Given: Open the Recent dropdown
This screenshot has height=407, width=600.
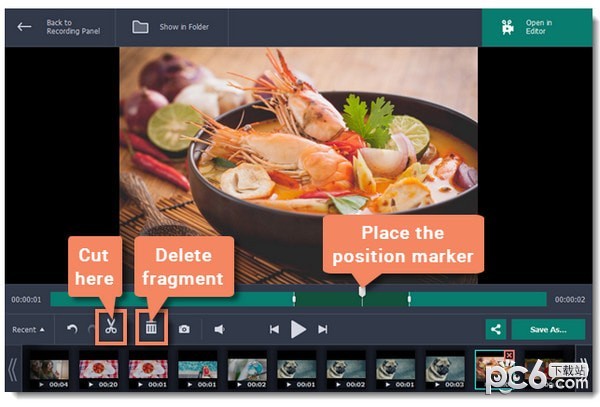Looking at the screenshot, I should tap(28, 328).
